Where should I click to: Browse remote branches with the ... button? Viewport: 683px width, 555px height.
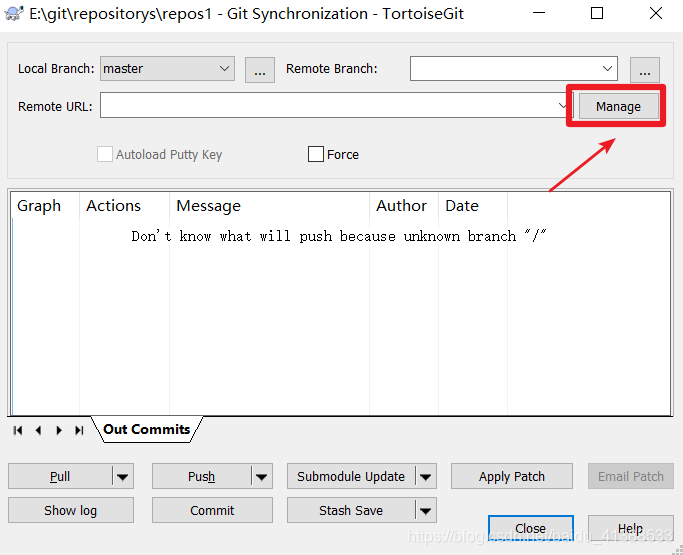[645, 70]
